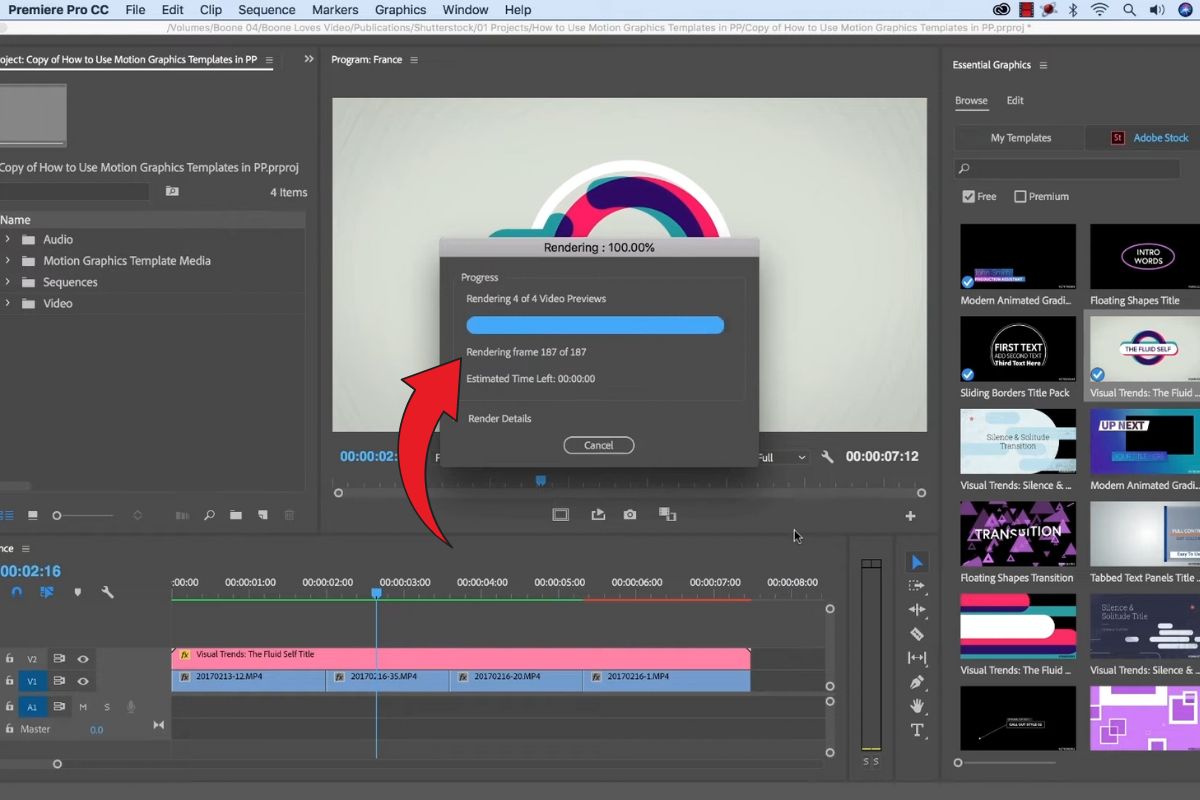
Task: Click Essential Graphics thumbnail size slider handle
Action: click(x=958, y=763)
